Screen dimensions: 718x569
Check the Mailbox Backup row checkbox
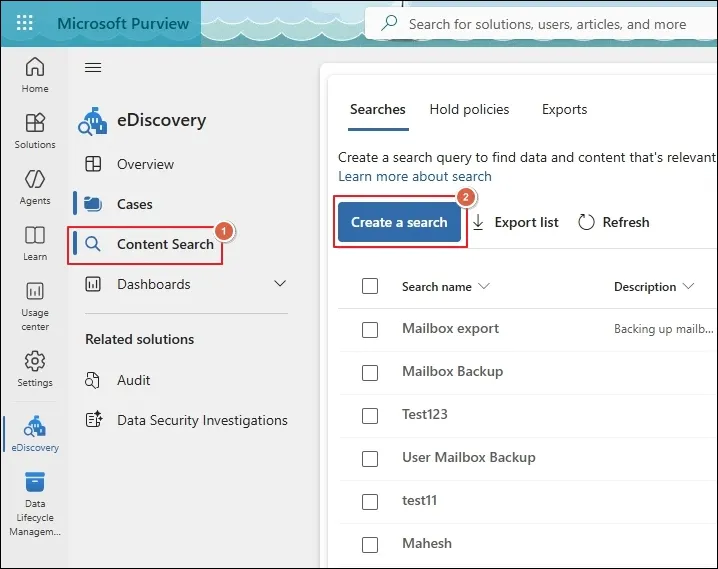click(x=370, y=373)
